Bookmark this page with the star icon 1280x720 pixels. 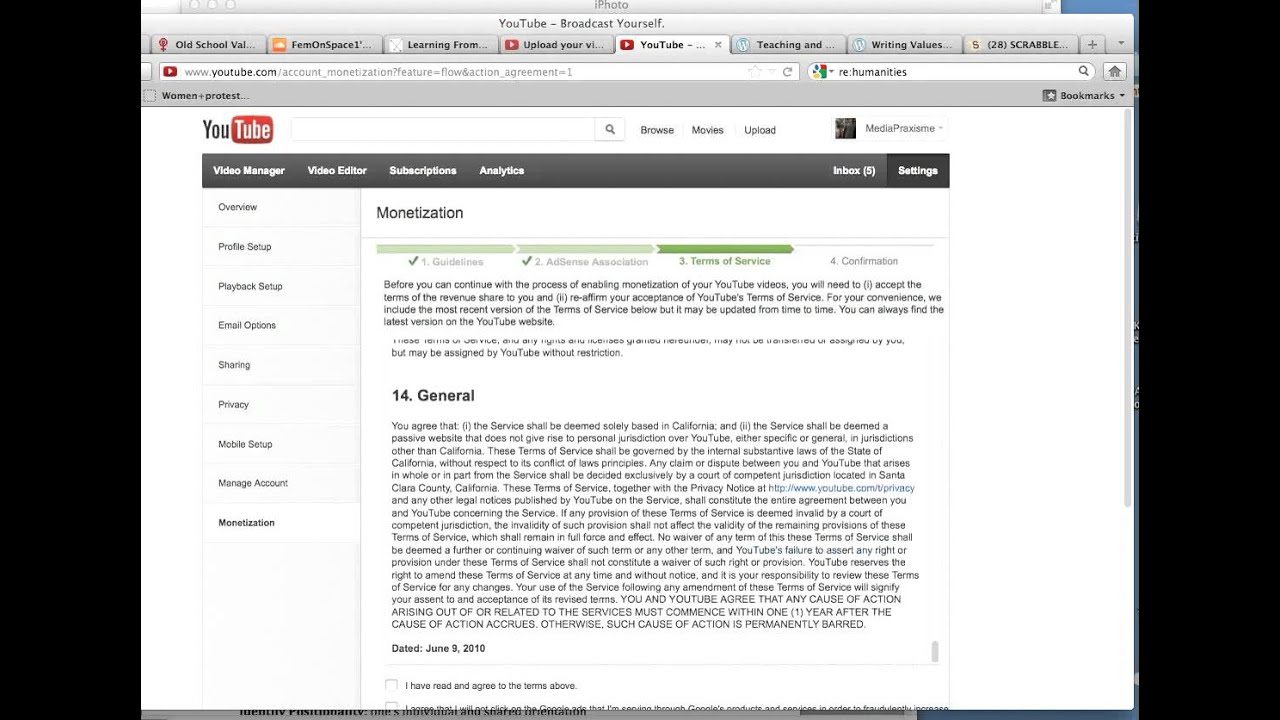coord(754,72)
